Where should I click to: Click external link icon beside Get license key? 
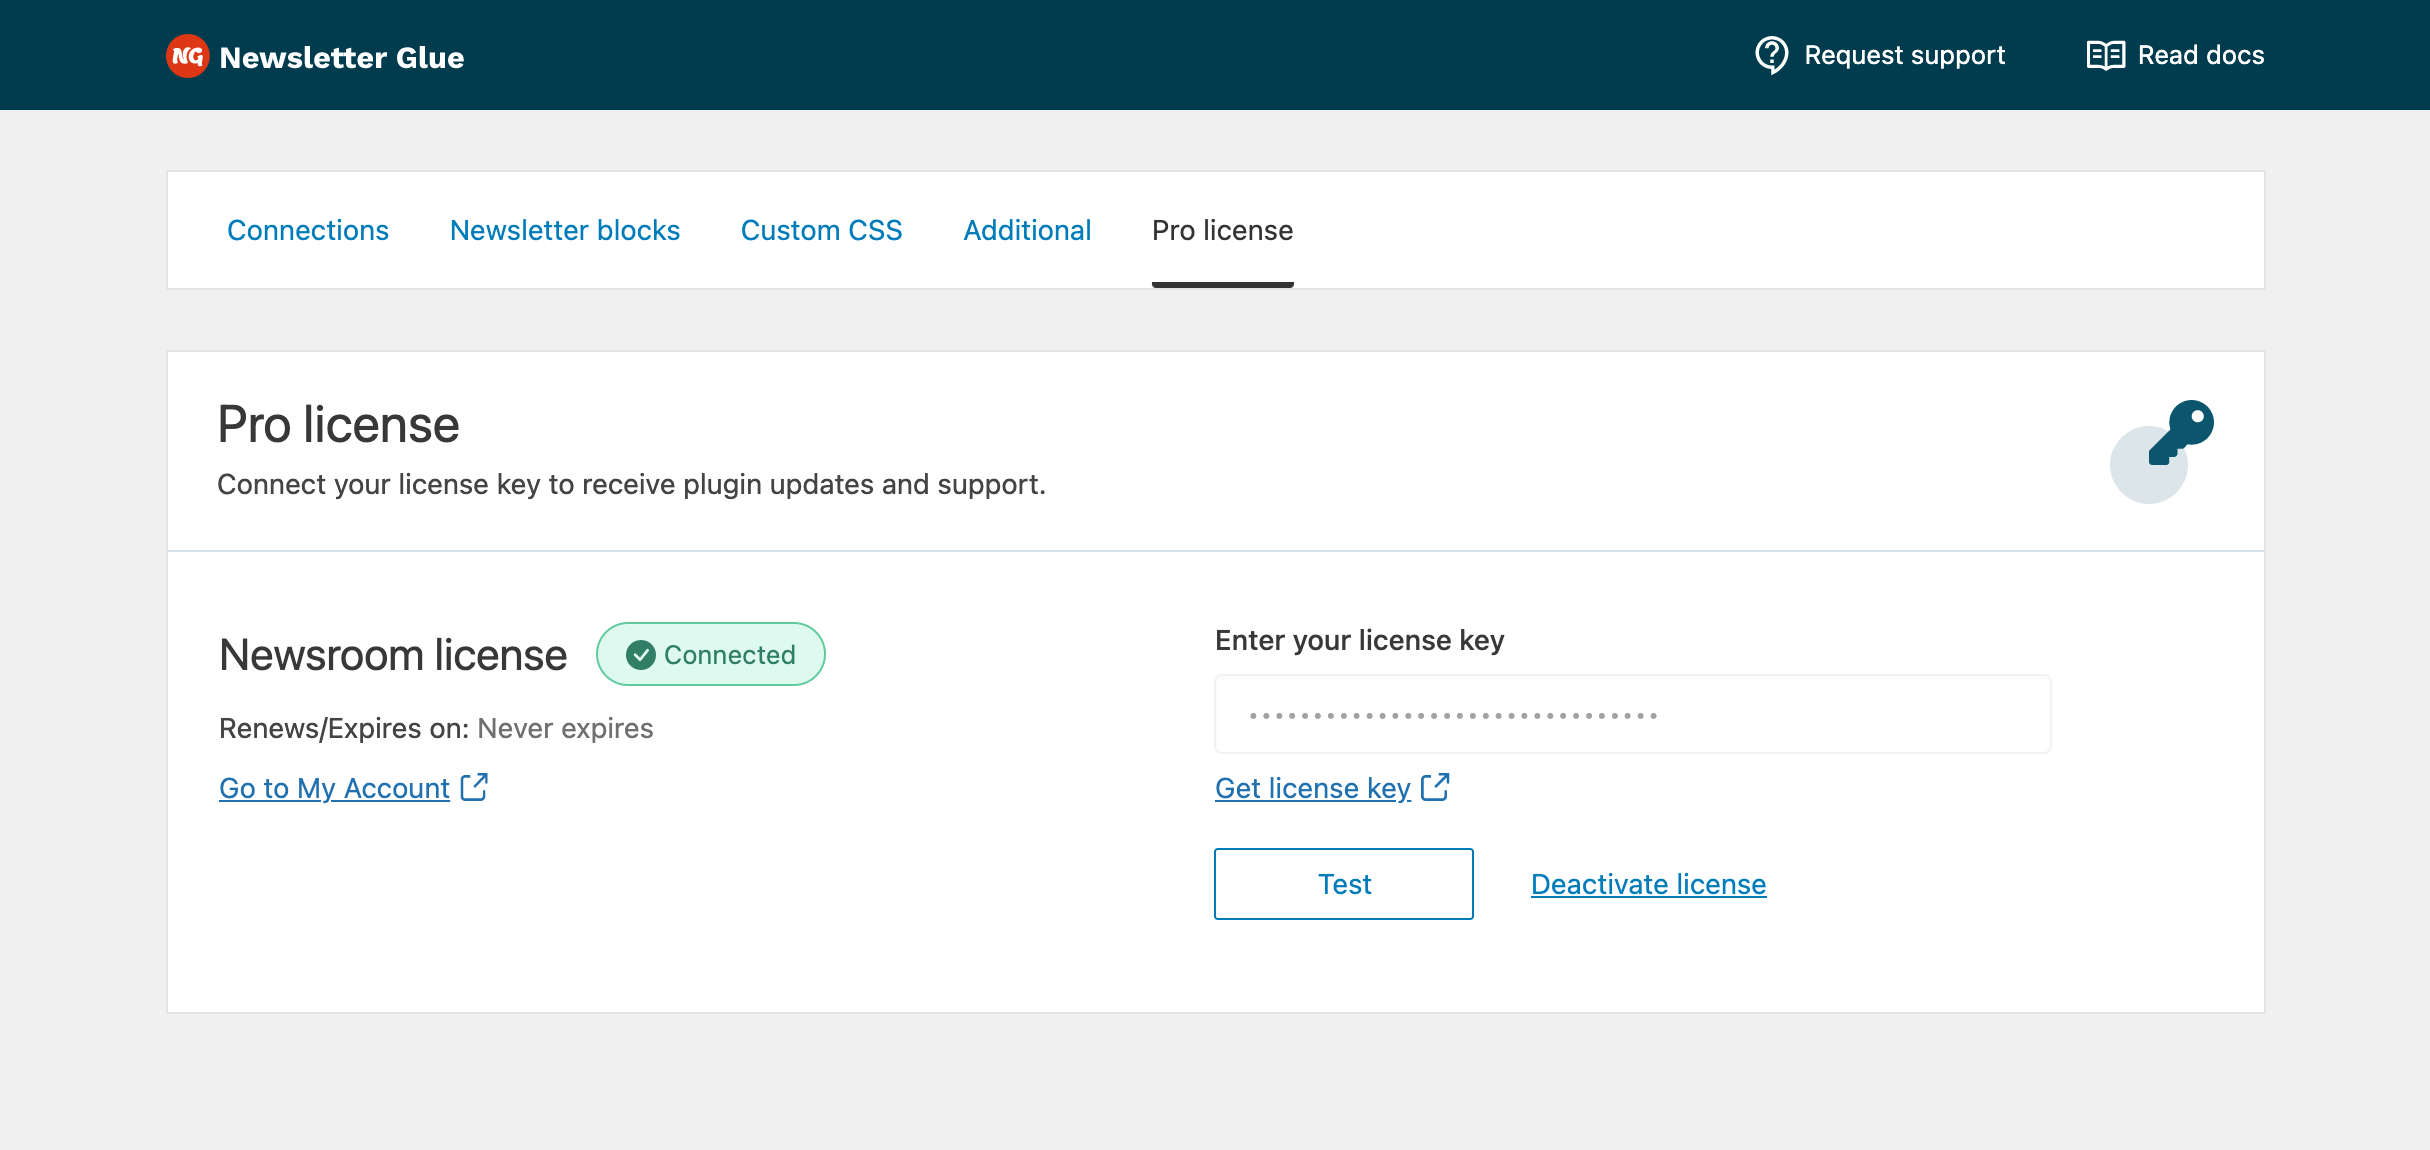click(1435, 787)
